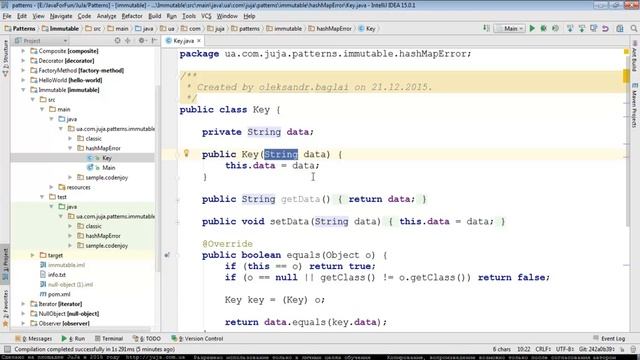Click the Make Project icon beside run configuration

tap(487, 29)
